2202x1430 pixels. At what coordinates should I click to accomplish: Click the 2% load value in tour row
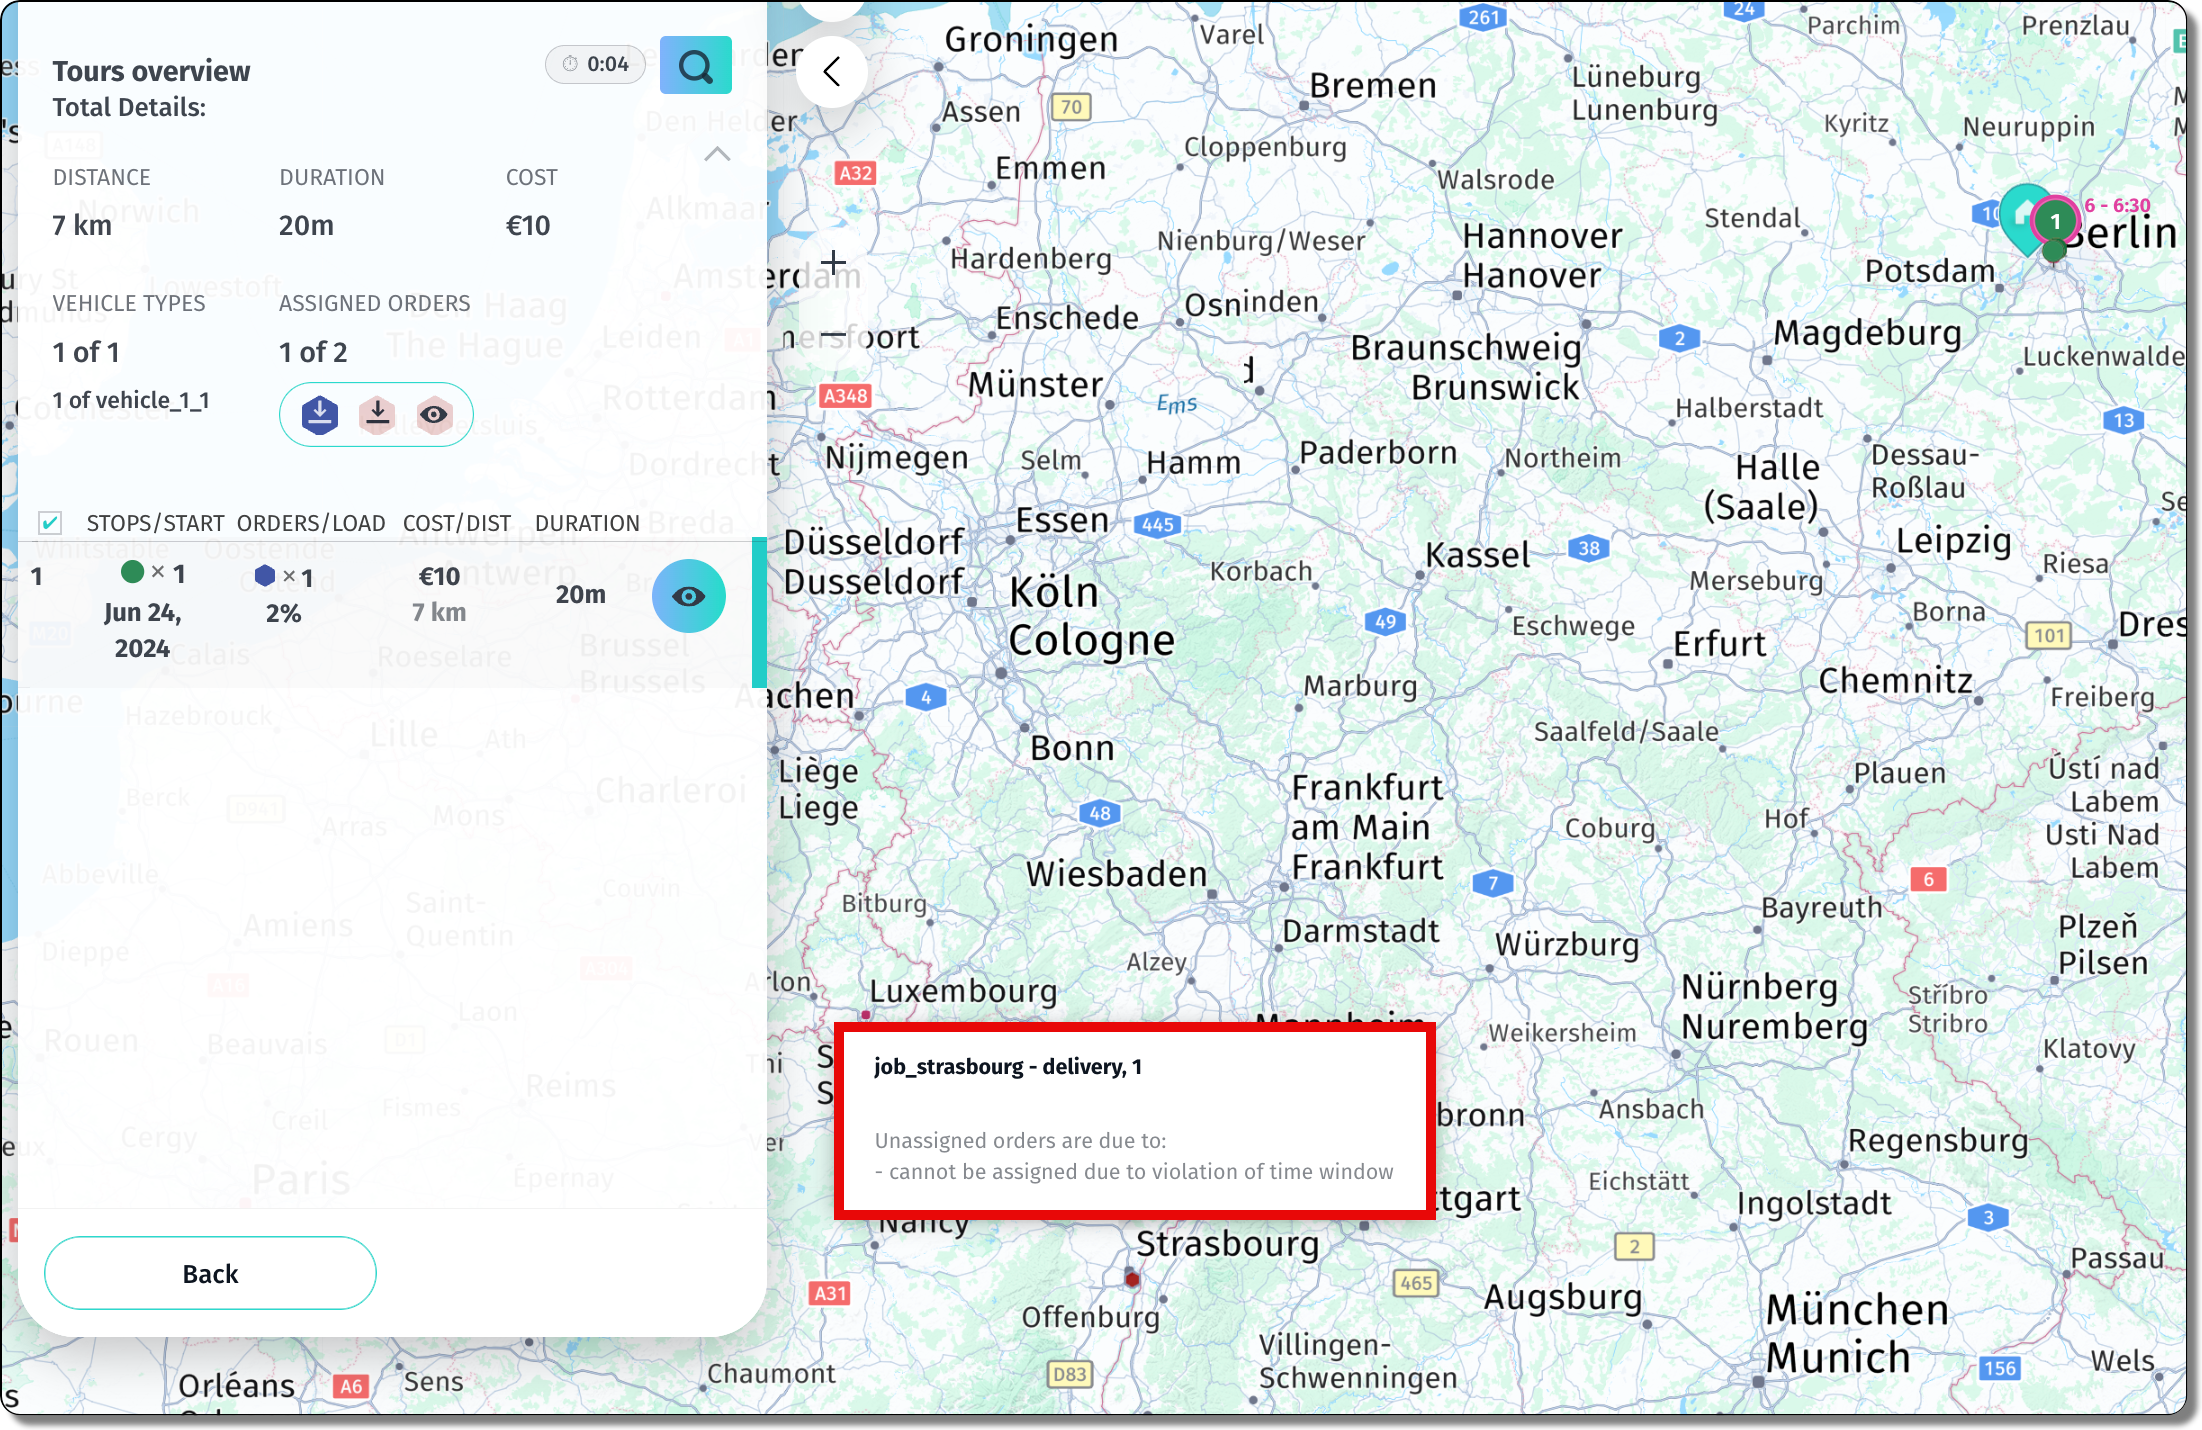284,613
